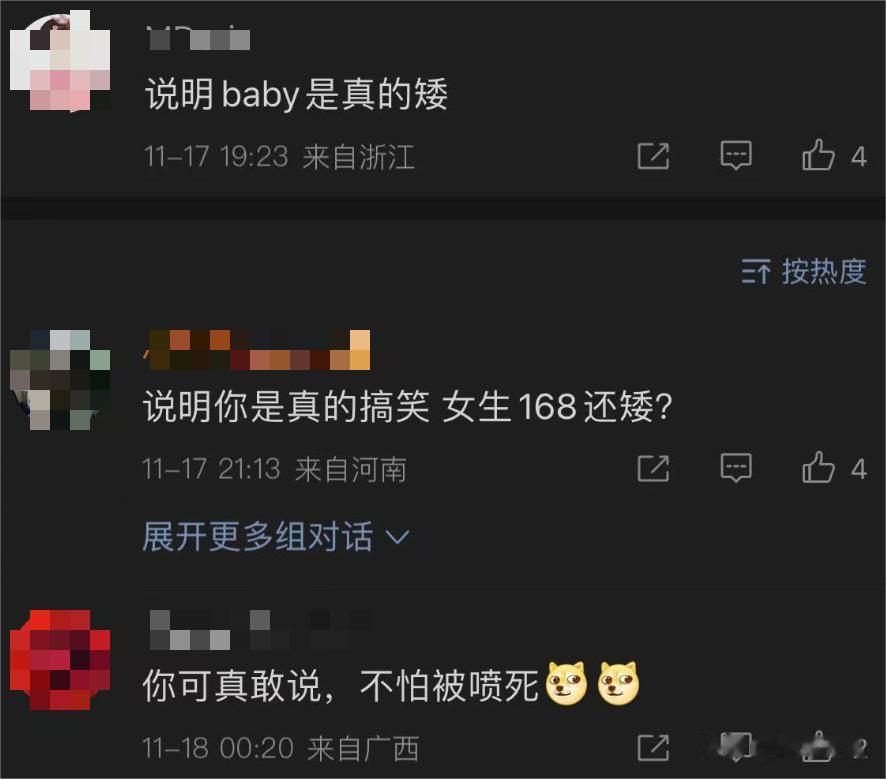Reply to the Guangxi comment
This screenshot has height=779, width=886.
(x=736, y=747)
